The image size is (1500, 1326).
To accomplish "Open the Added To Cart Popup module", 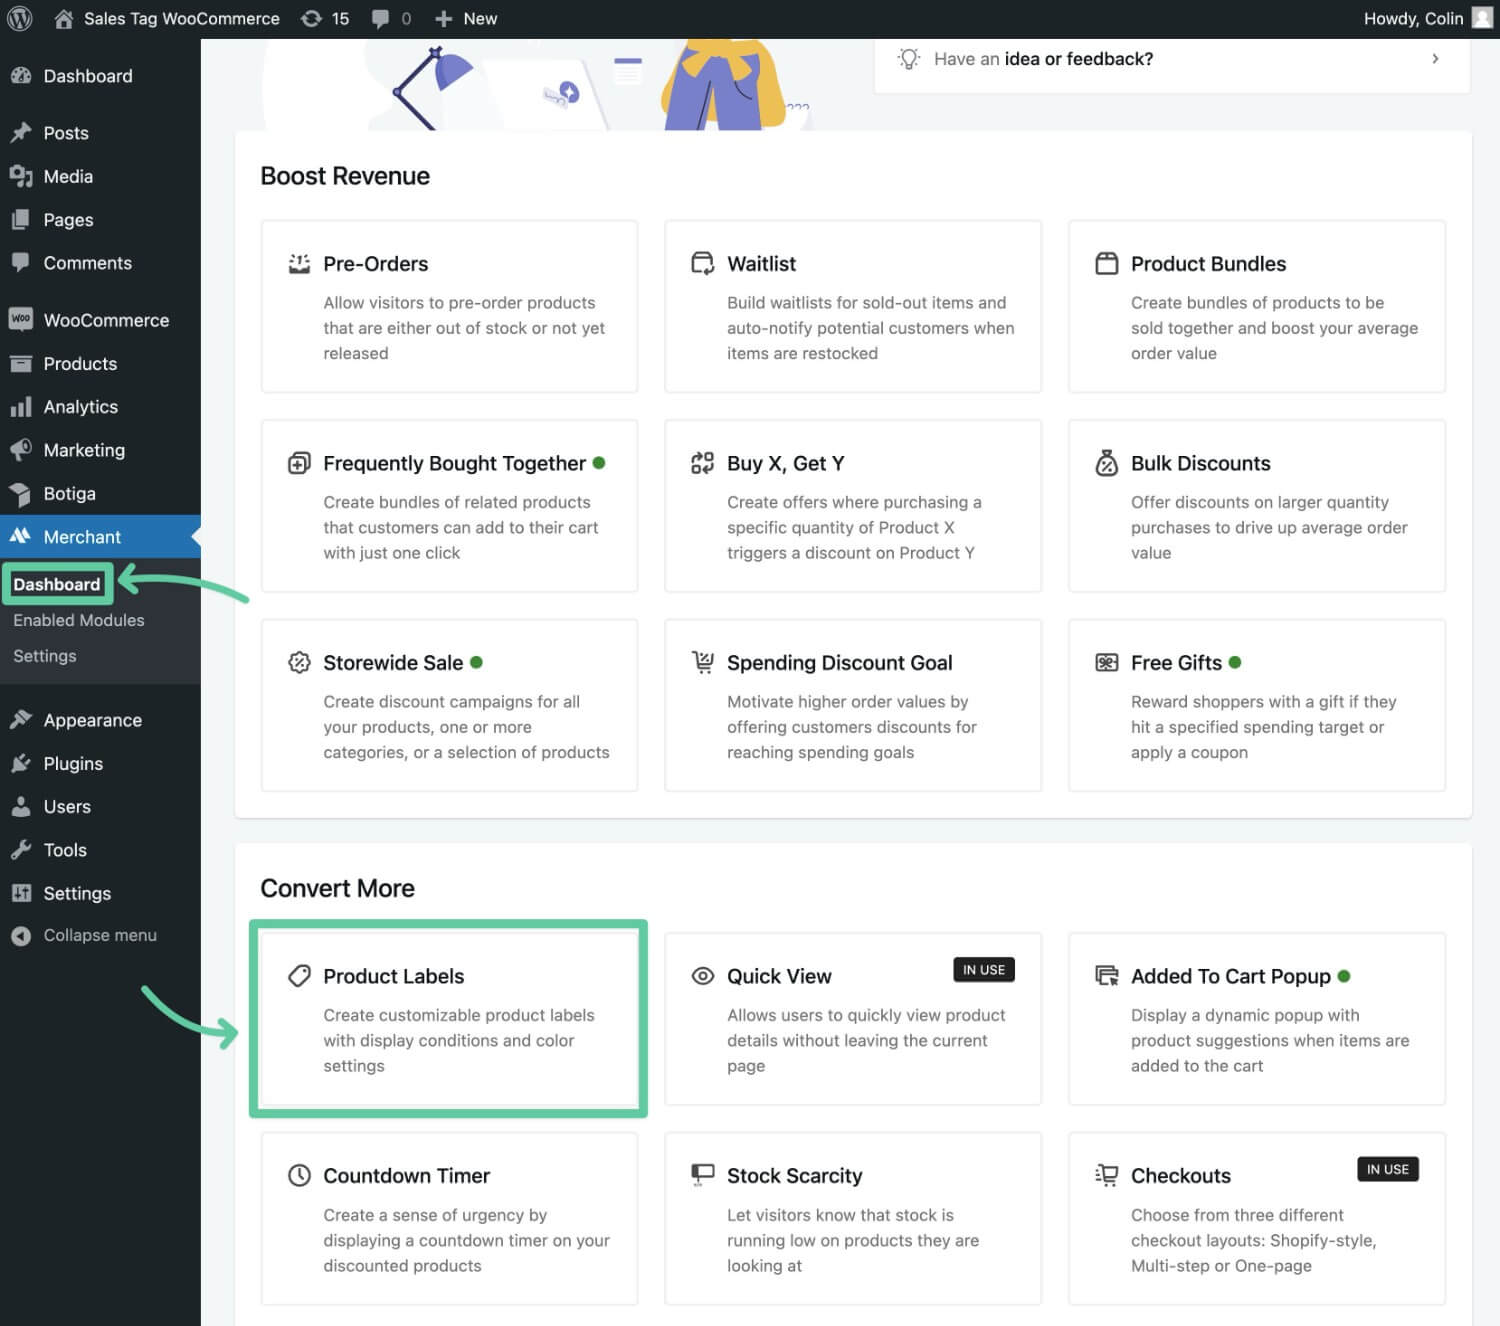I will point(1257,1019).
